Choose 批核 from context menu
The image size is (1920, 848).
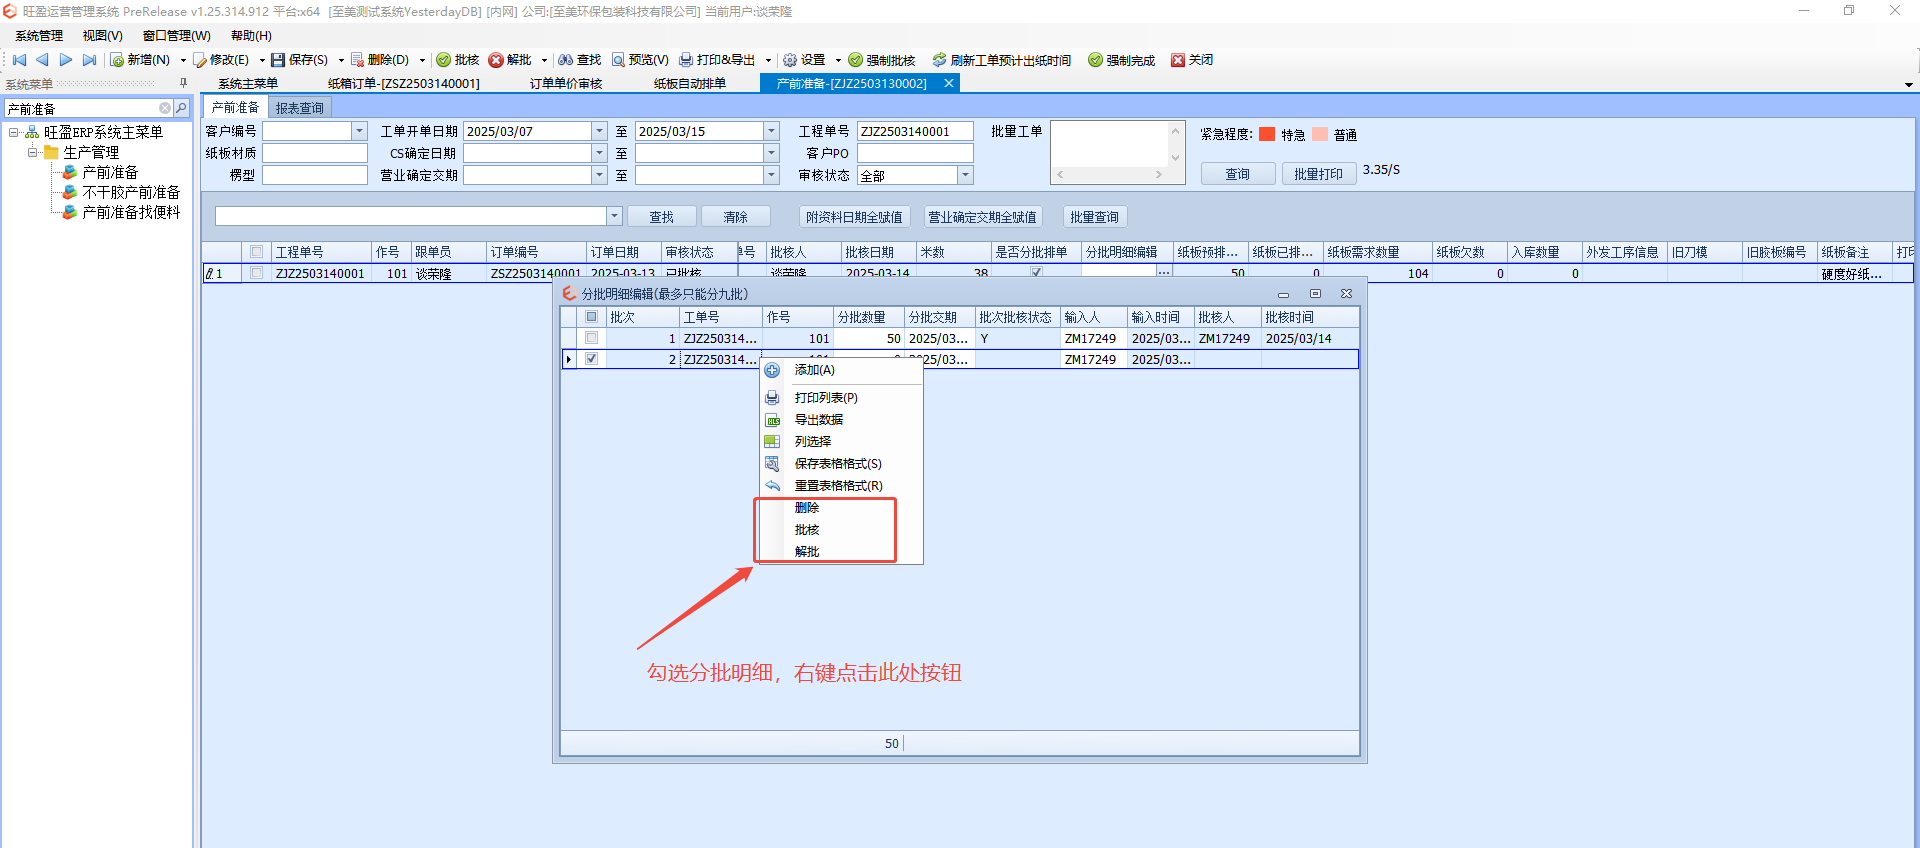tap(841, 530)
